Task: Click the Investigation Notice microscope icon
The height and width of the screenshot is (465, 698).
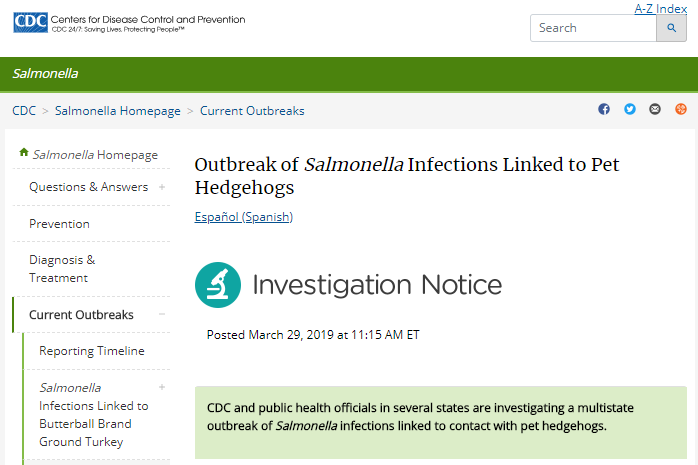Action: pos(218,285)
